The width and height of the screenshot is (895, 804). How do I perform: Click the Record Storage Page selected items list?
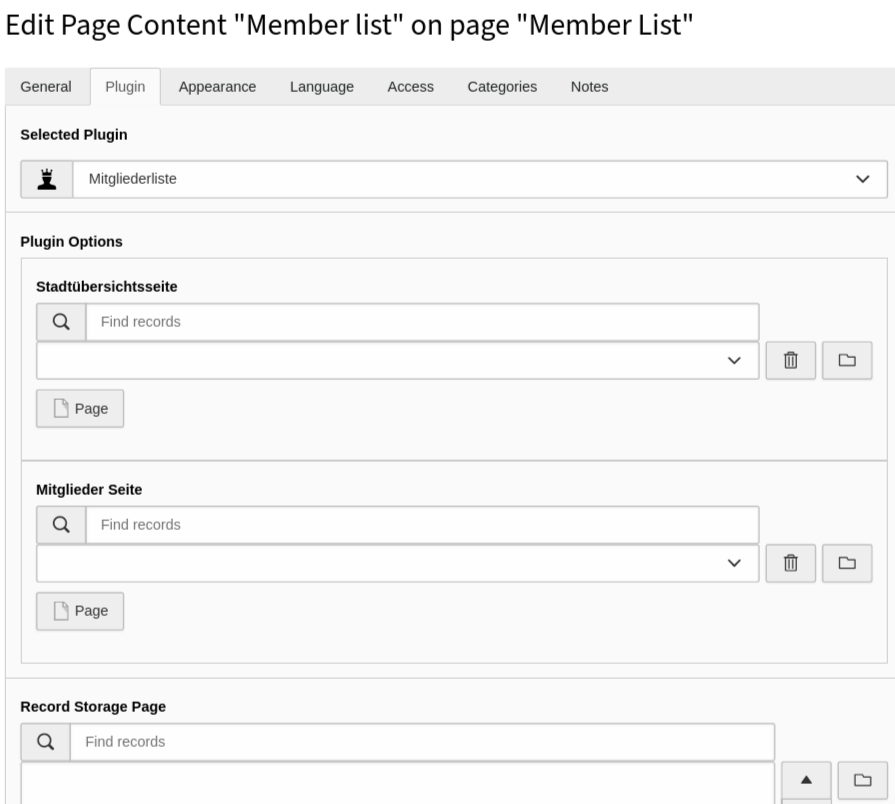398,783
